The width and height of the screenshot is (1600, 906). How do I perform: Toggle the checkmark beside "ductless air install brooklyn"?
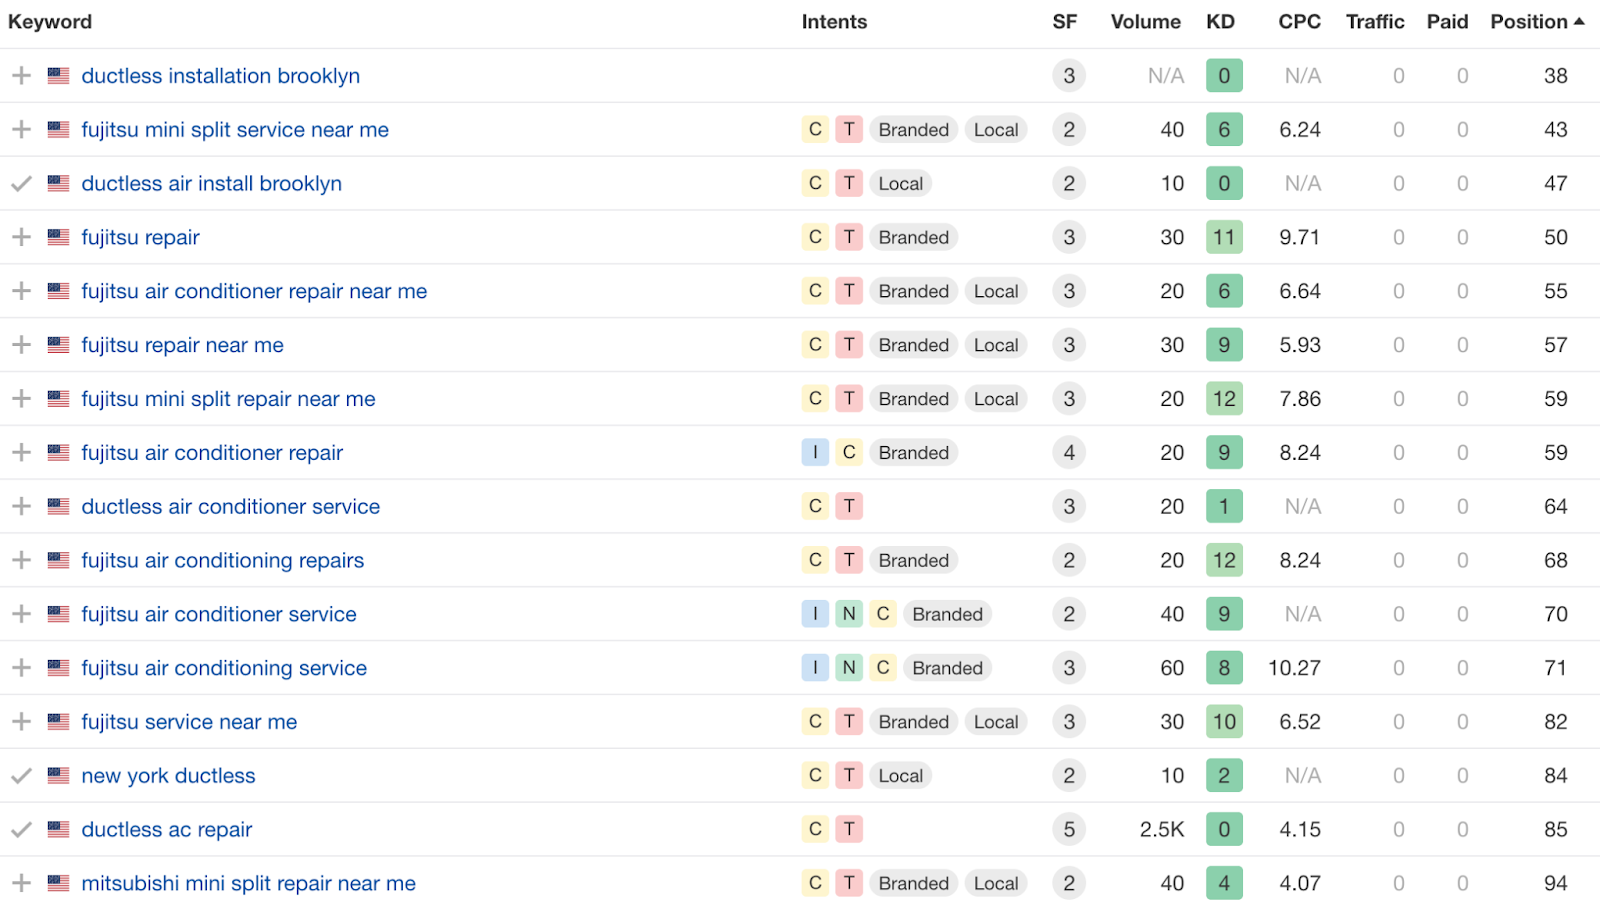(x=20, y=183)
